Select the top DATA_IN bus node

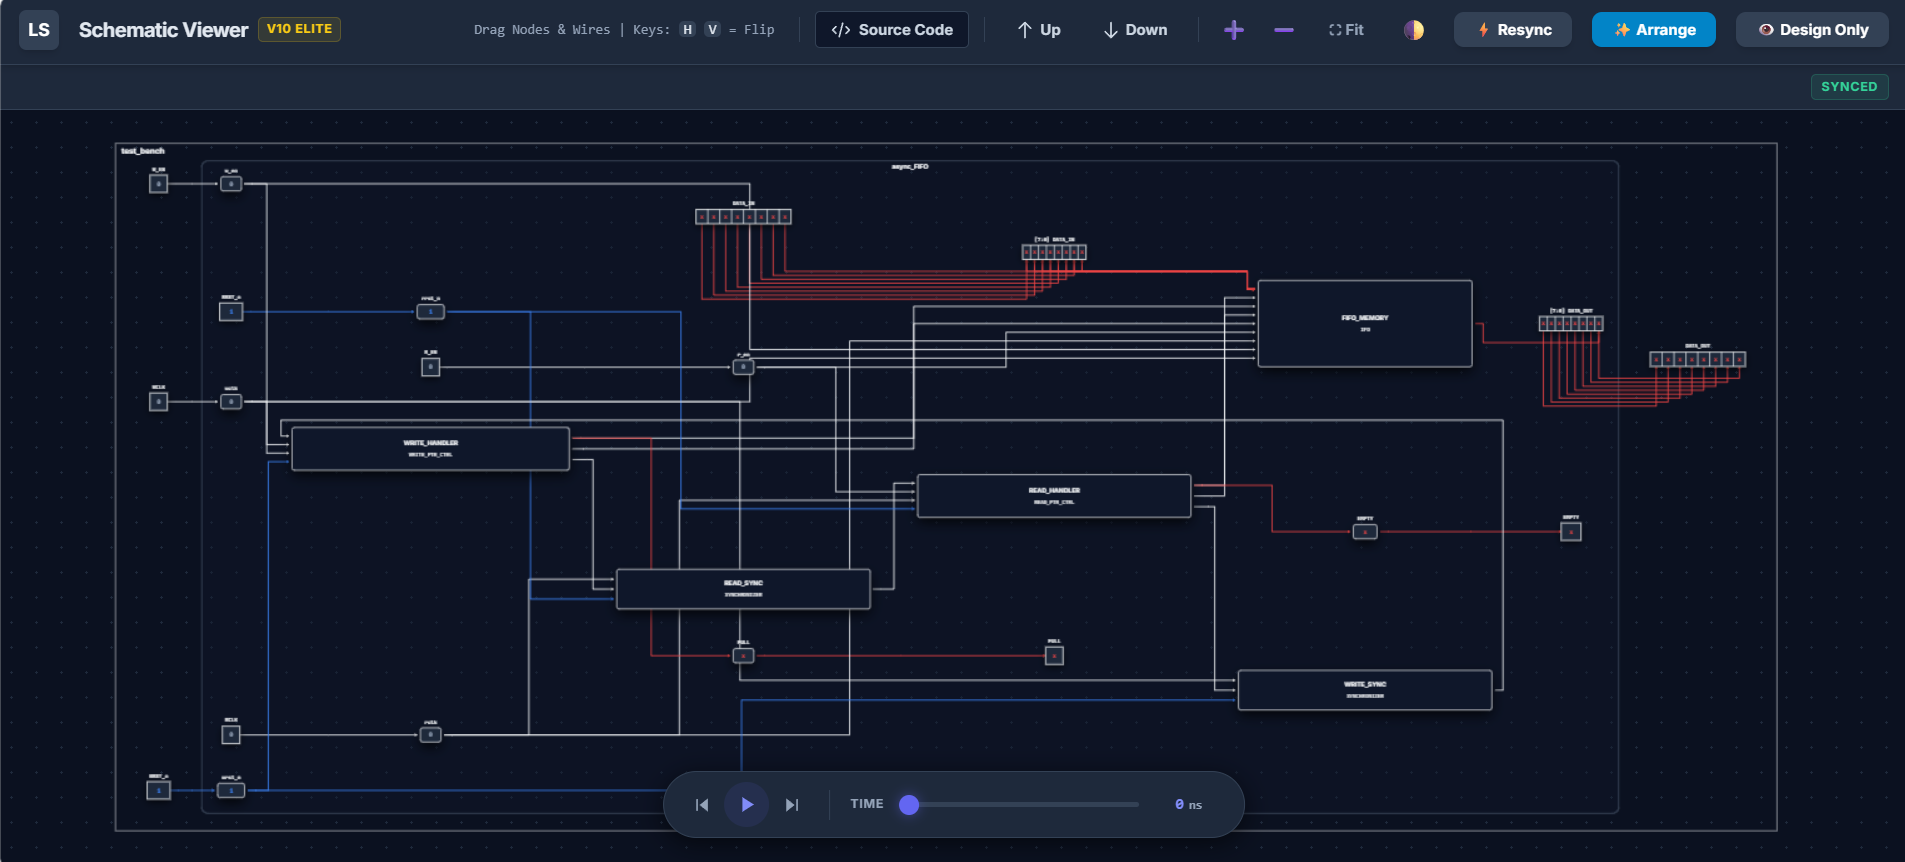743,216
